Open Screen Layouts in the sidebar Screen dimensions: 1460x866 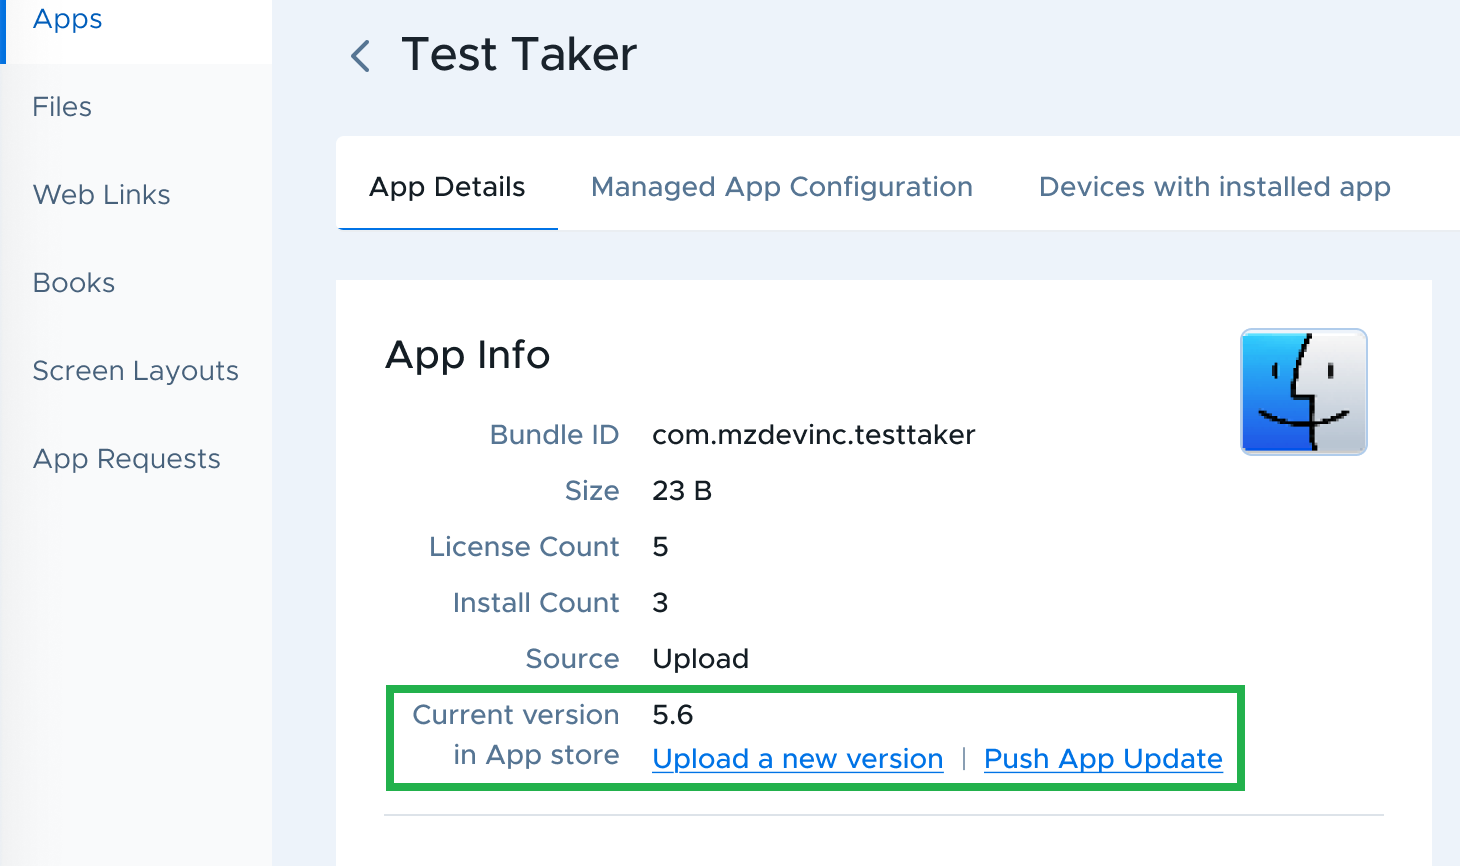[x=136, y=371]
